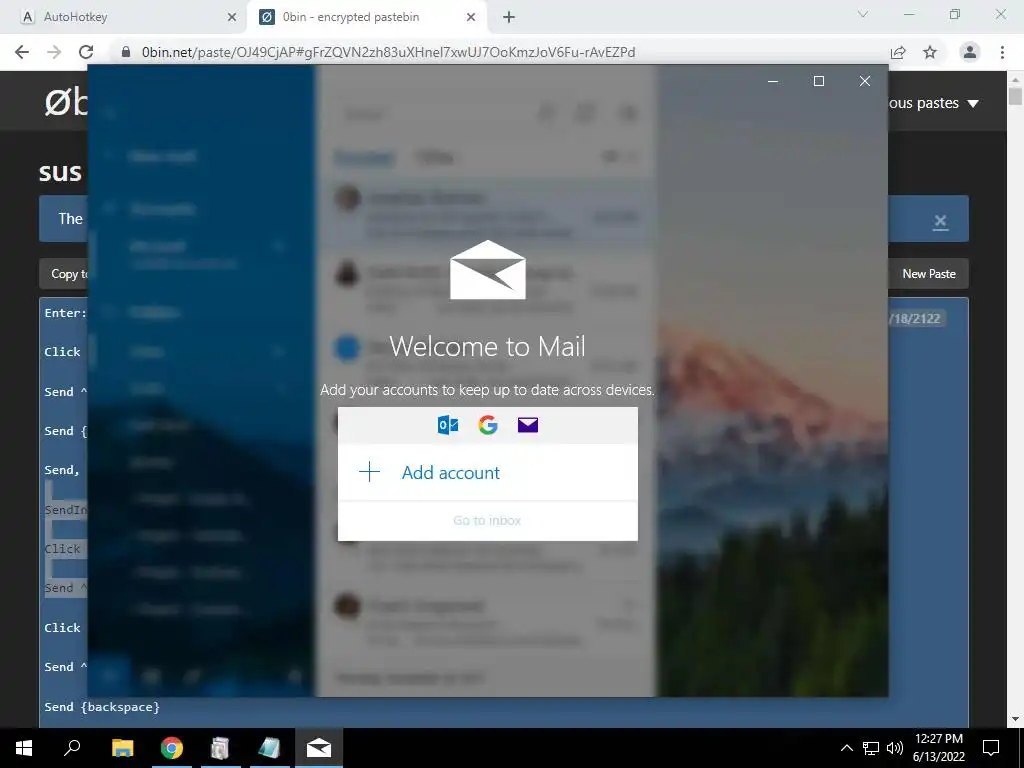Click the Google logo icon
The width and height of the screenshot is (1024, 768).
(x=488, y=425)
